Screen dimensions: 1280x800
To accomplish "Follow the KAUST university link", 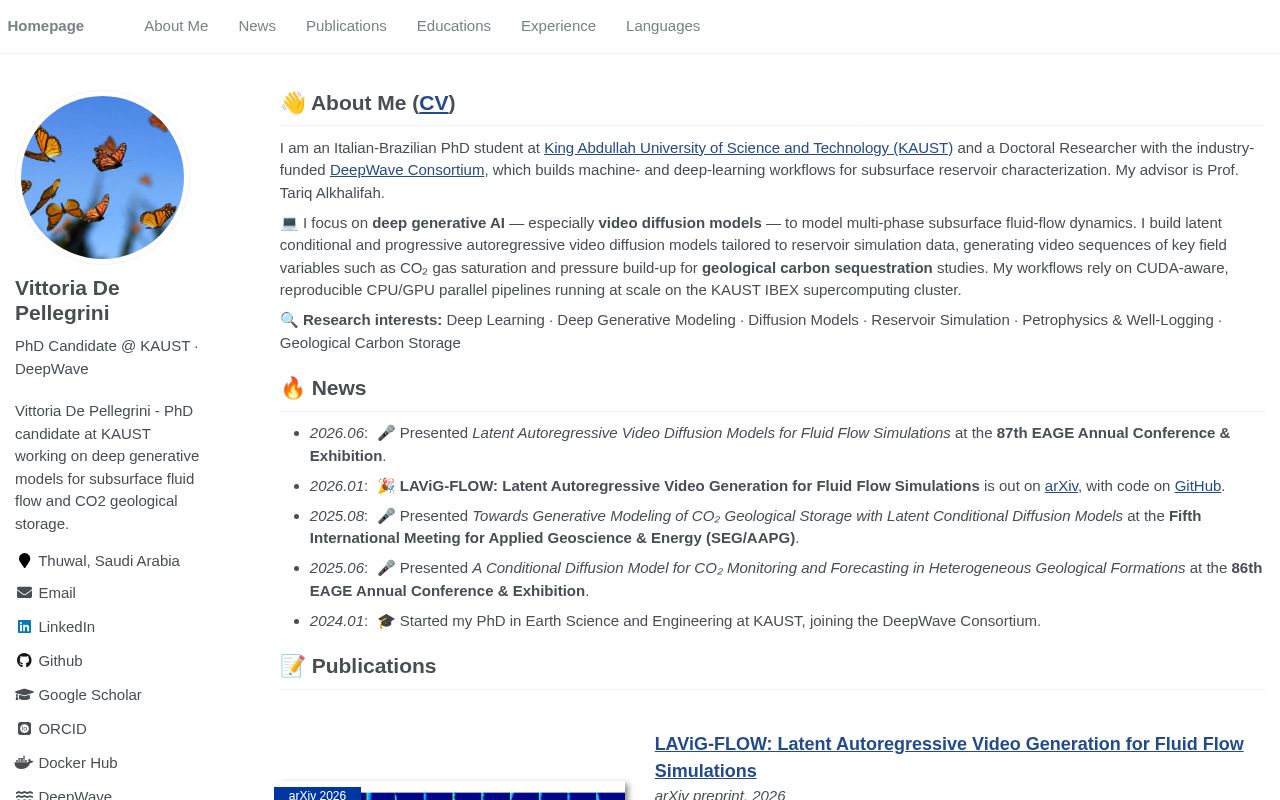I will 748,148.
